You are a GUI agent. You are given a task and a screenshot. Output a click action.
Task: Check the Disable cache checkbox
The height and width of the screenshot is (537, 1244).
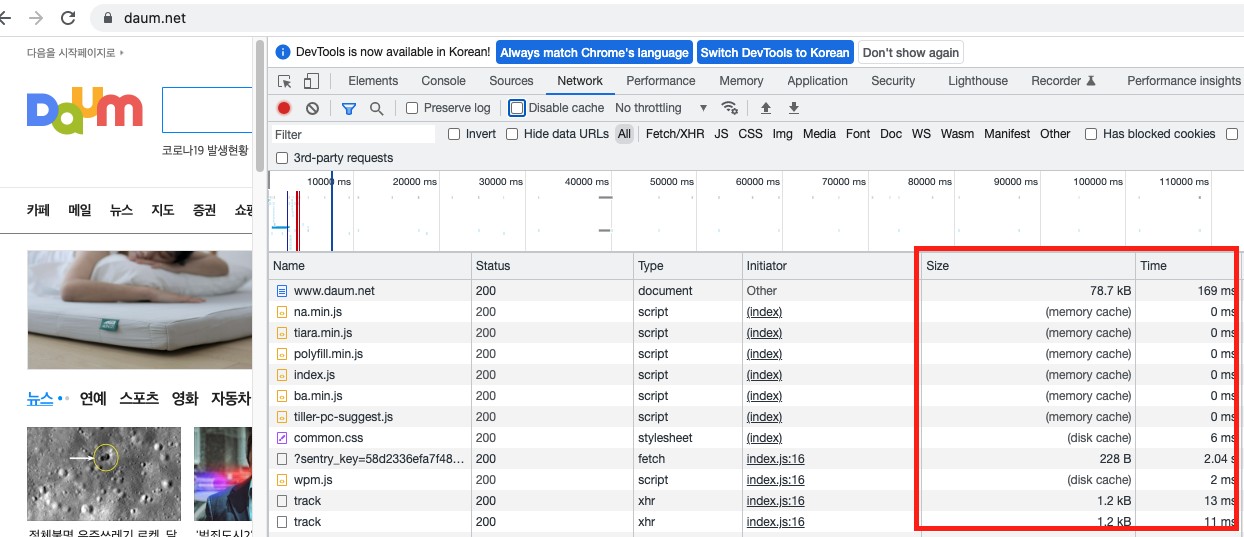[517, 108]
